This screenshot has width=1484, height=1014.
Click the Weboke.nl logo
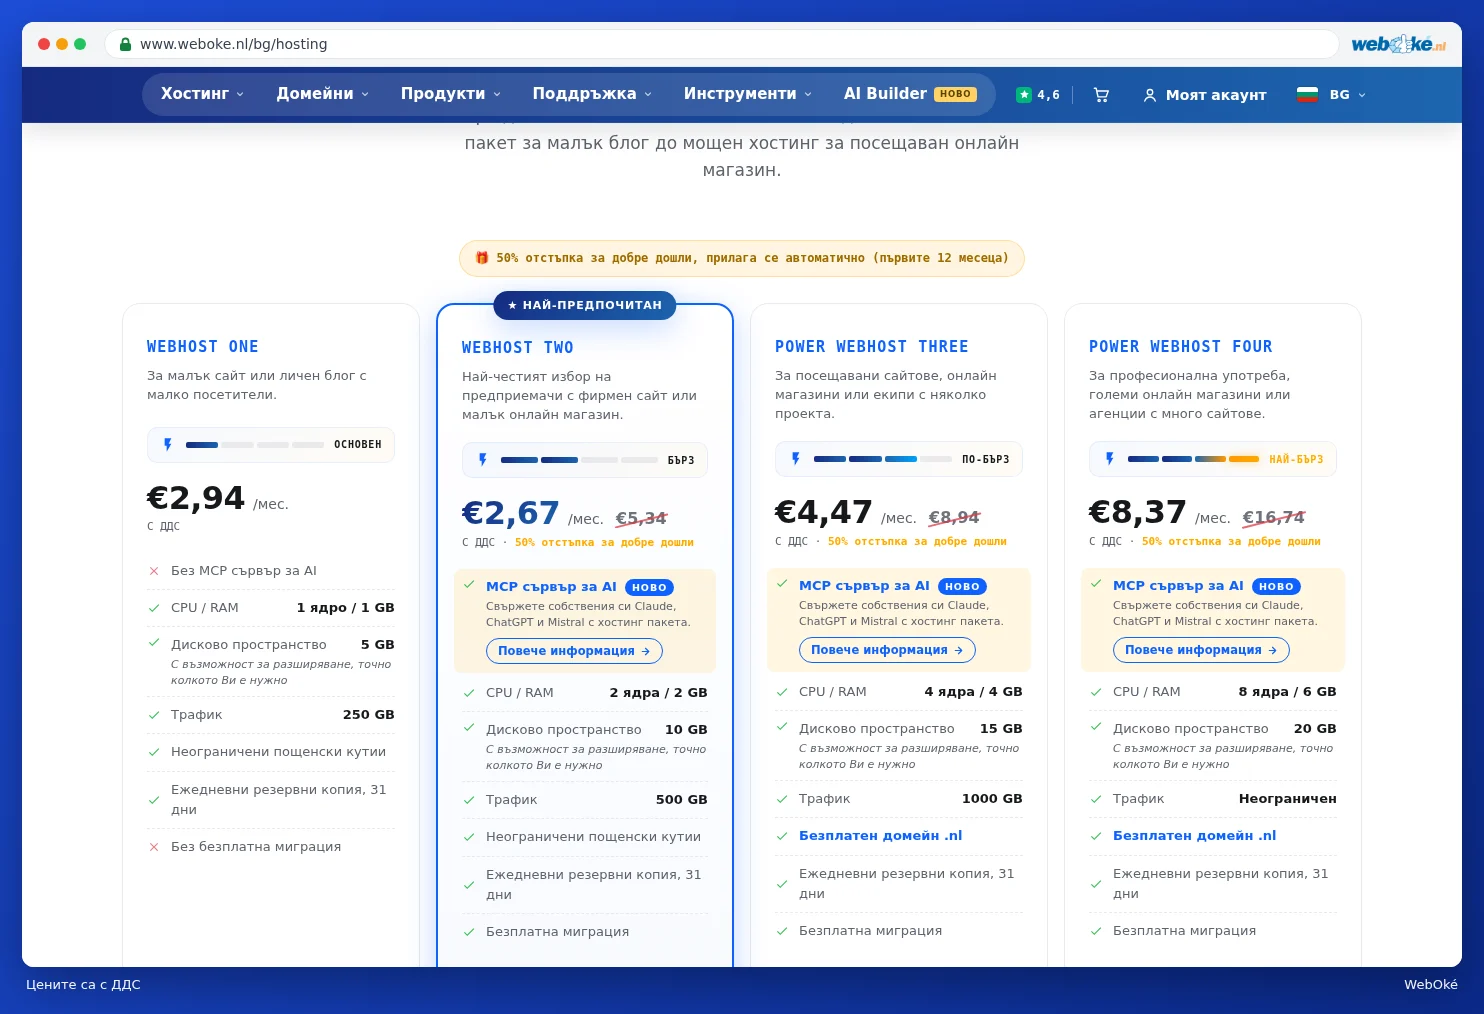tap(1398, 44)
